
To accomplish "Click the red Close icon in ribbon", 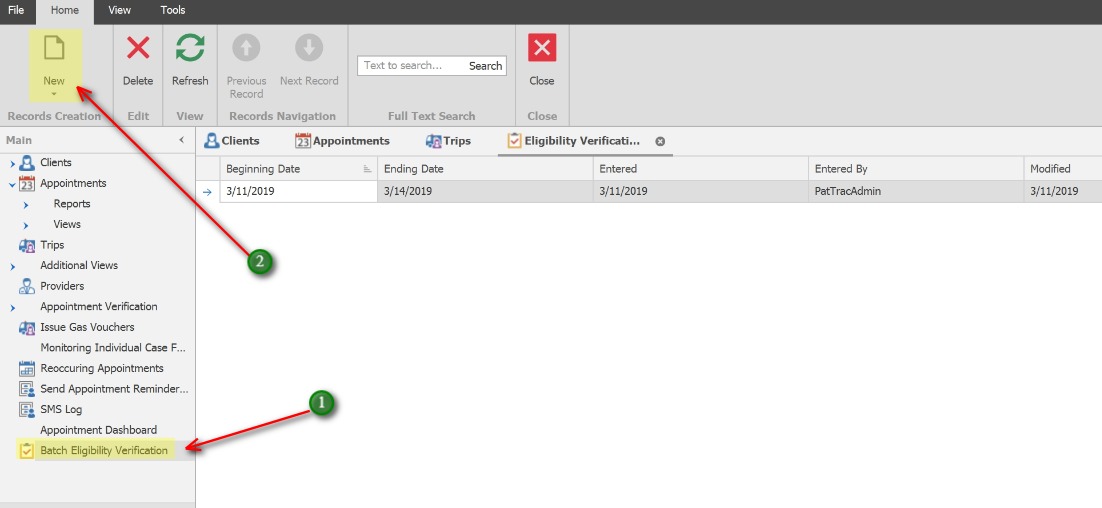I will 542,48.
